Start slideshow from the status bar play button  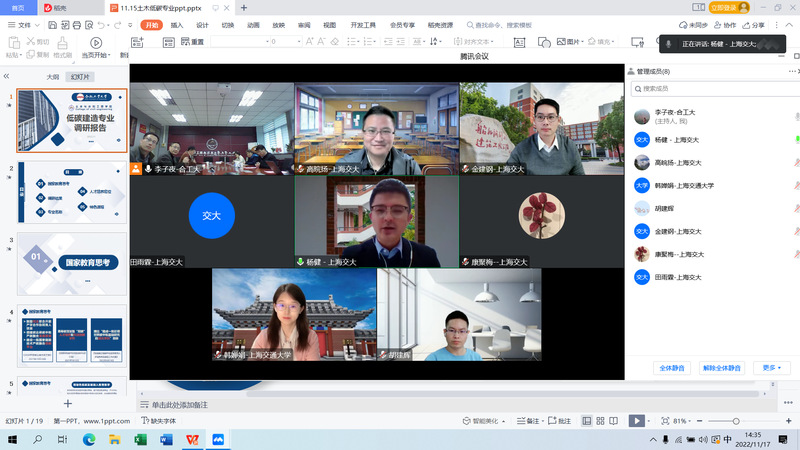point(636,421)
